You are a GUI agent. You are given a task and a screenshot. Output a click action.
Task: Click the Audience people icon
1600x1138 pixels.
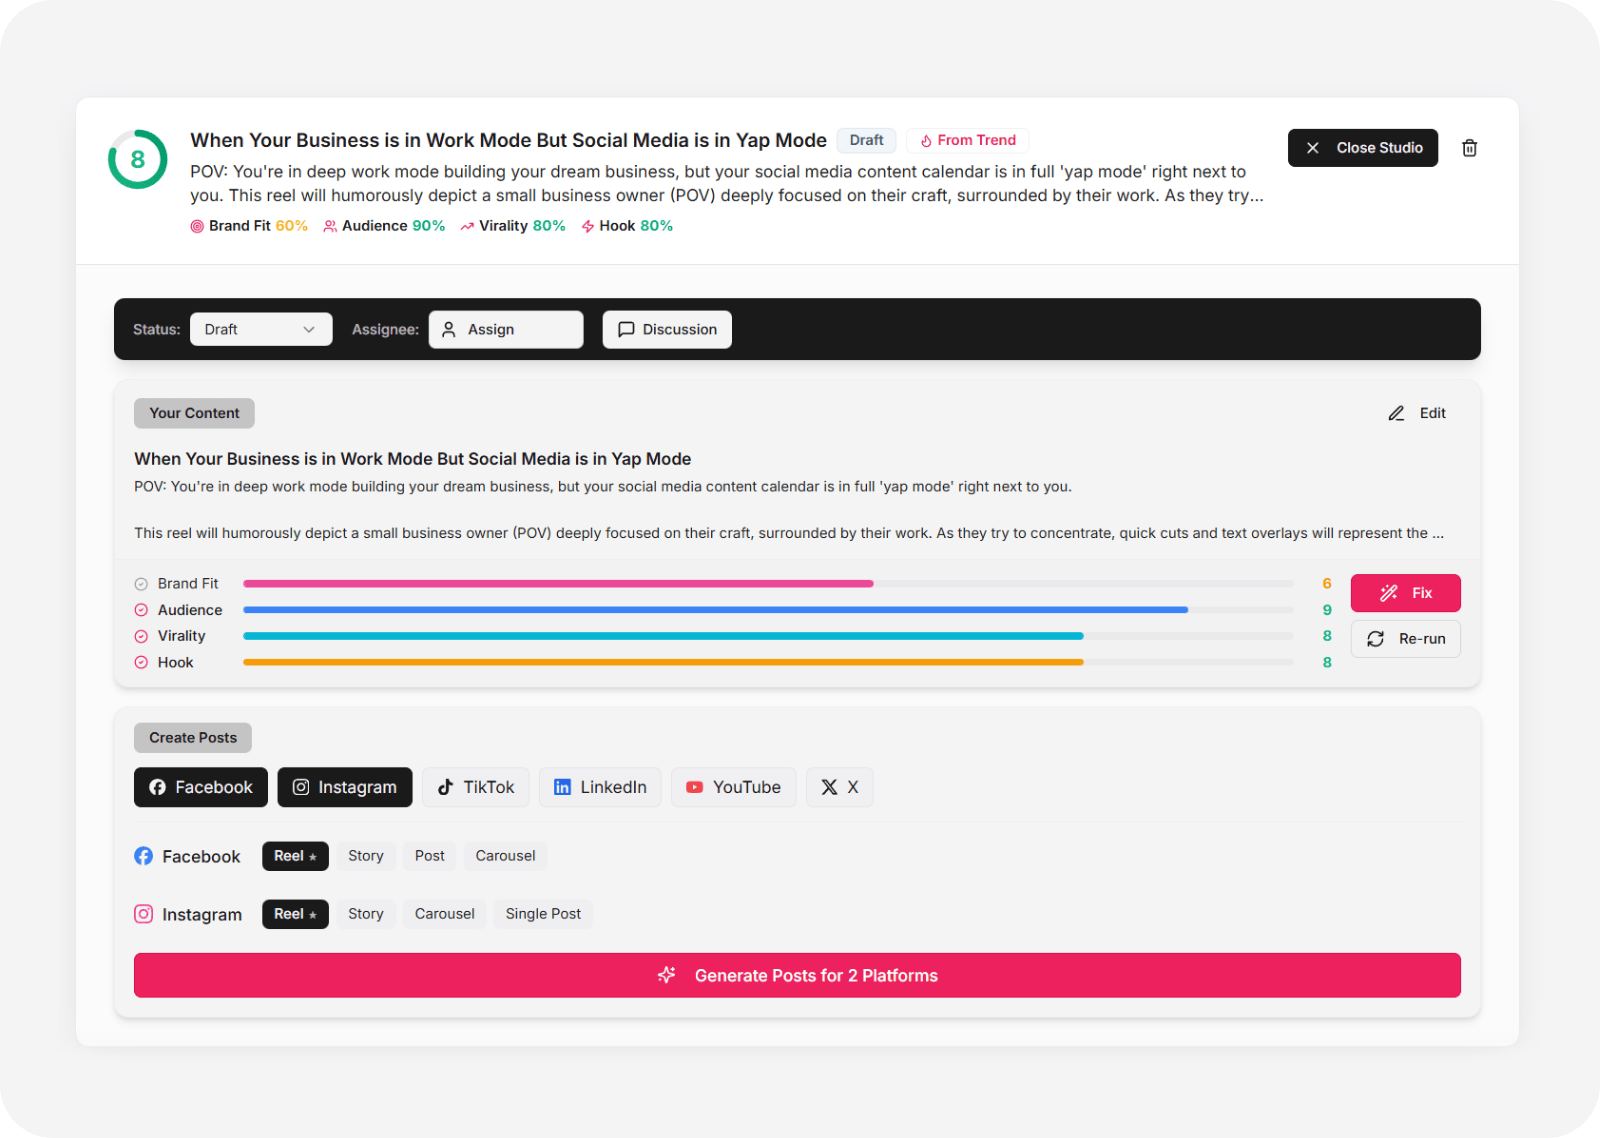point(330,226)
